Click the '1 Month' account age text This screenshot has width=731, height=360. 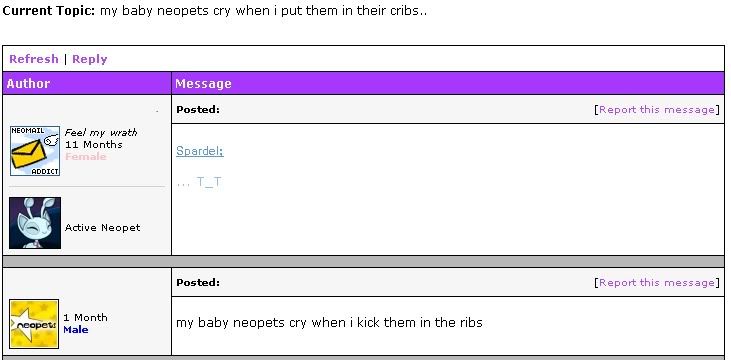[85, 318]
